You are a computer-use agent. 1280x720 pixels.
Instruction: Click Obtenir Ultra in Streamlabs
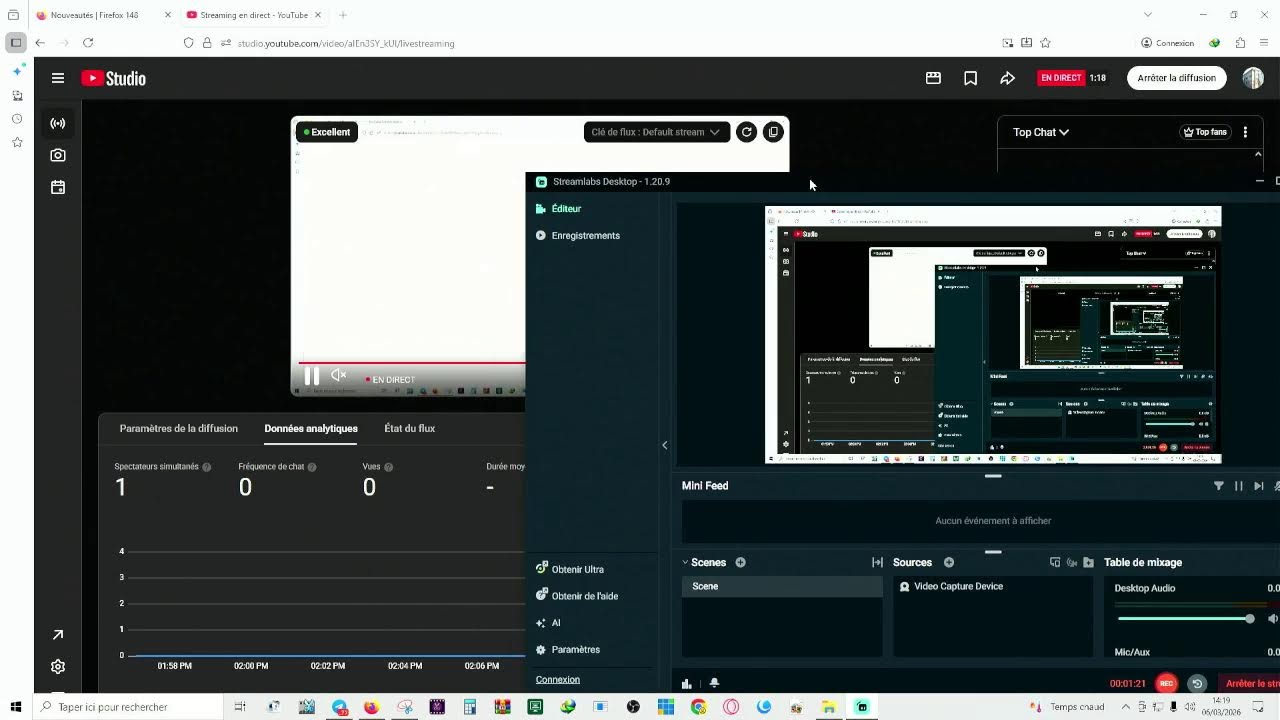point(570,569)
